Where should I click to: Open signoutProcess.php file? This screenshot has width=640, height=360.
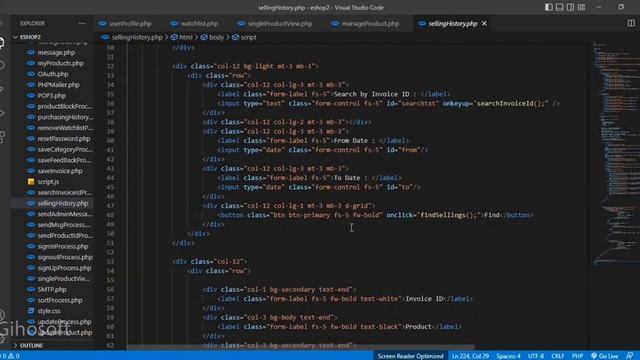pos(65,257)
